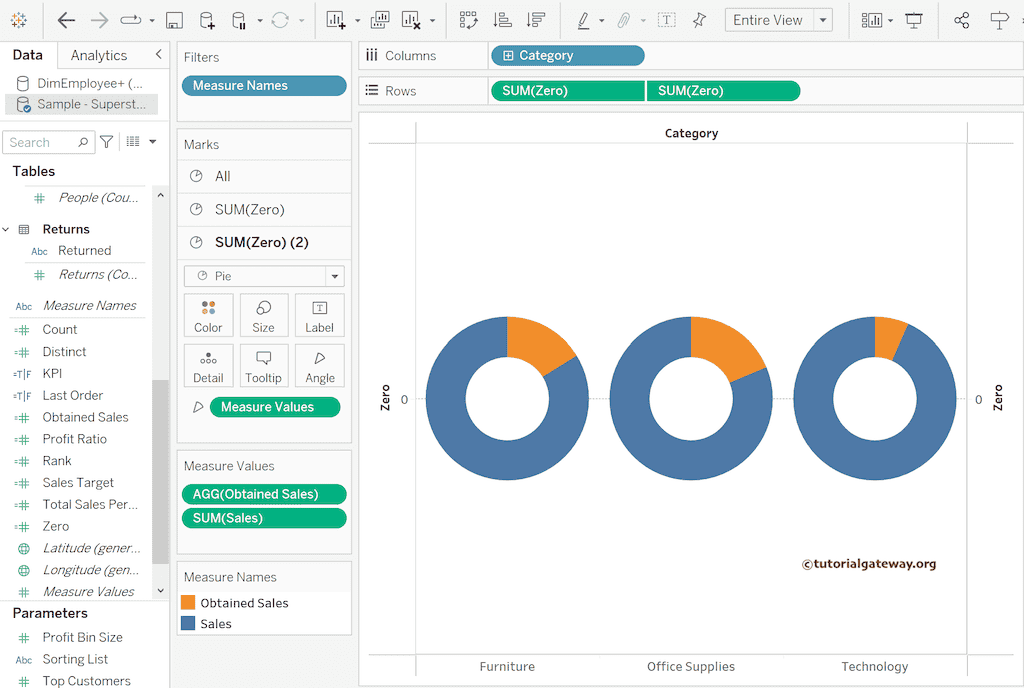
Task: Click the filter funnel icon in Data pane
Action: pyautogui.click(x=106, y=142)
